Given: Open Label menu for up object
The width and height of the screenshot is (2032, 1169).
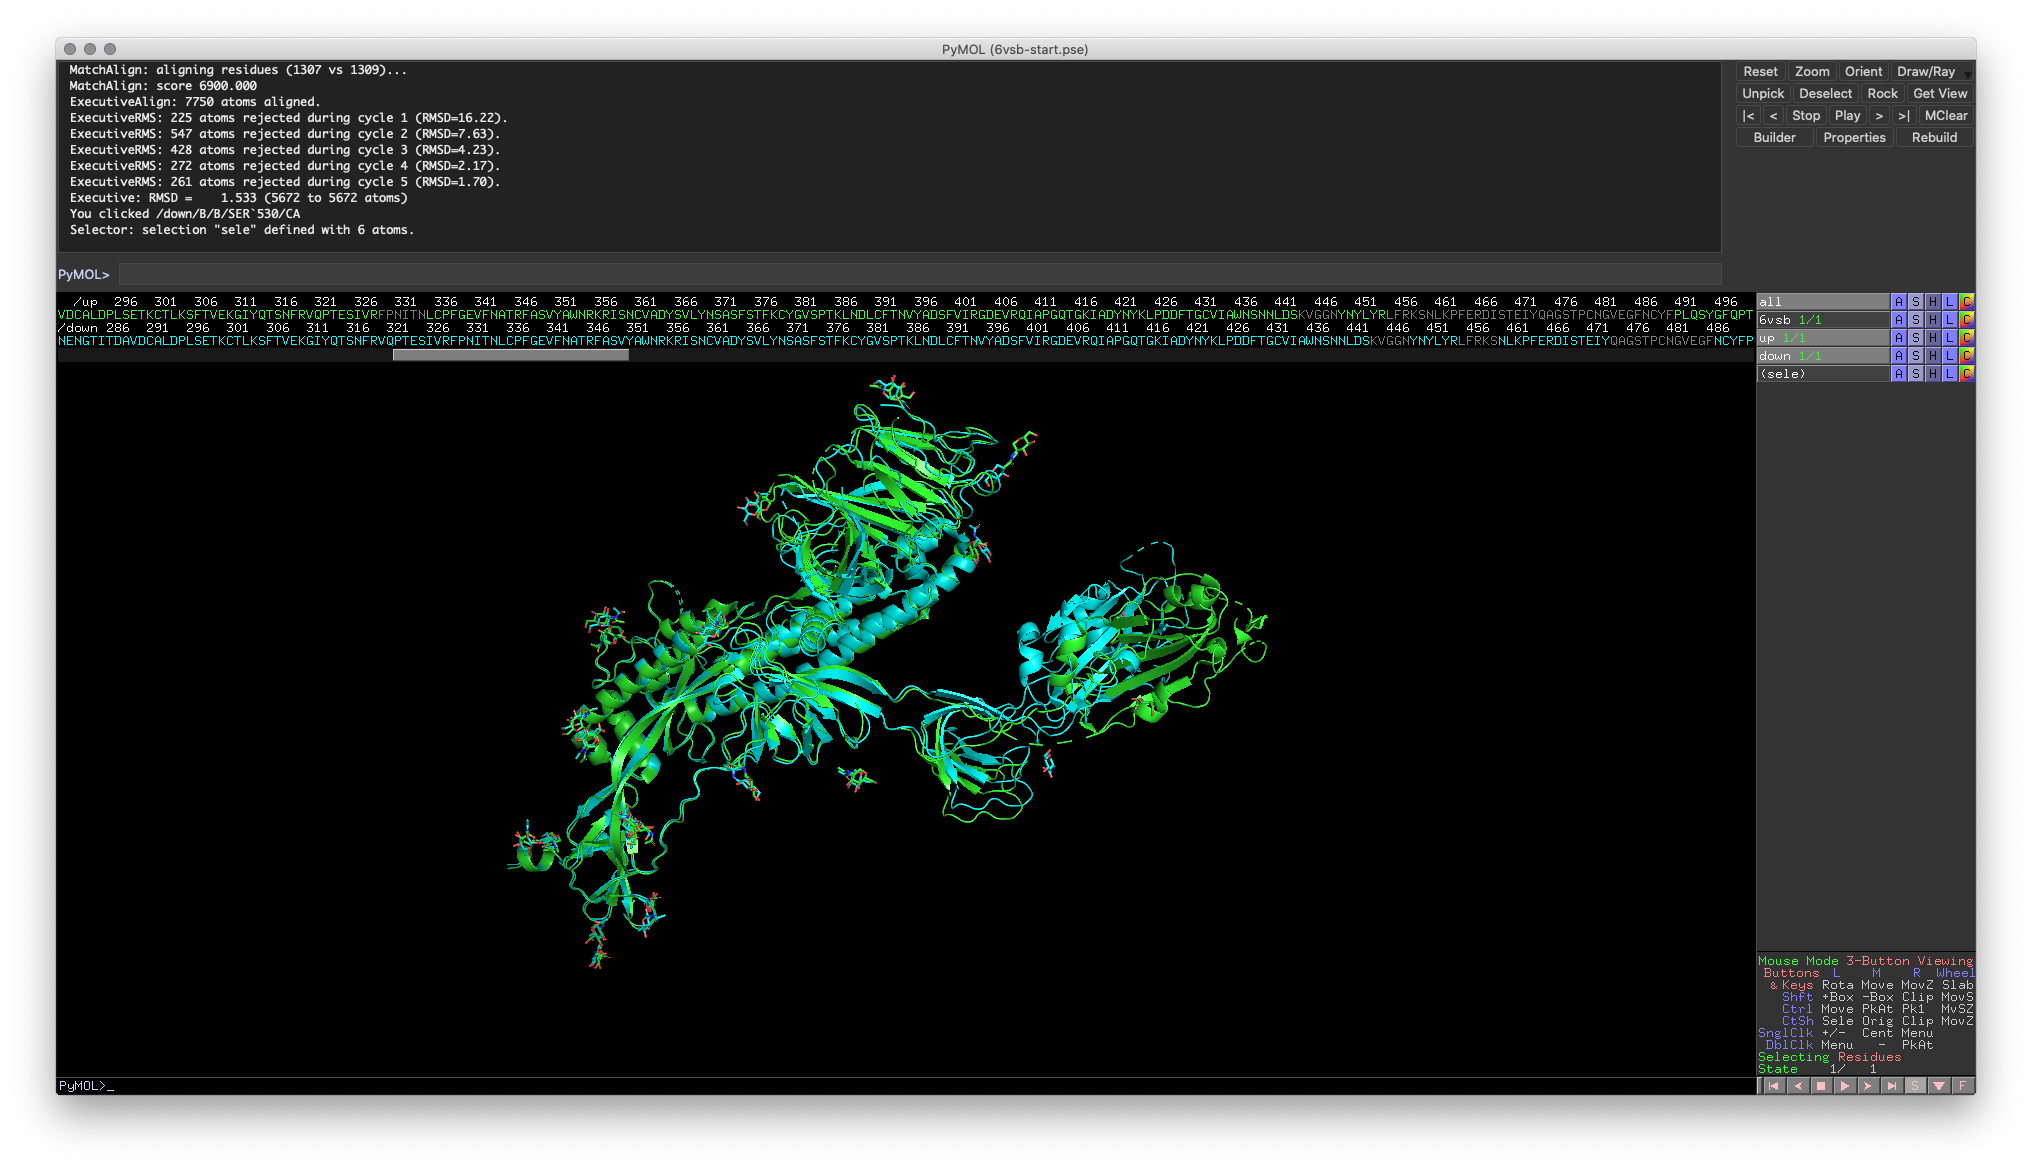Looking at the screenshot, I should pyautogui.click(x=1949, y=338).
